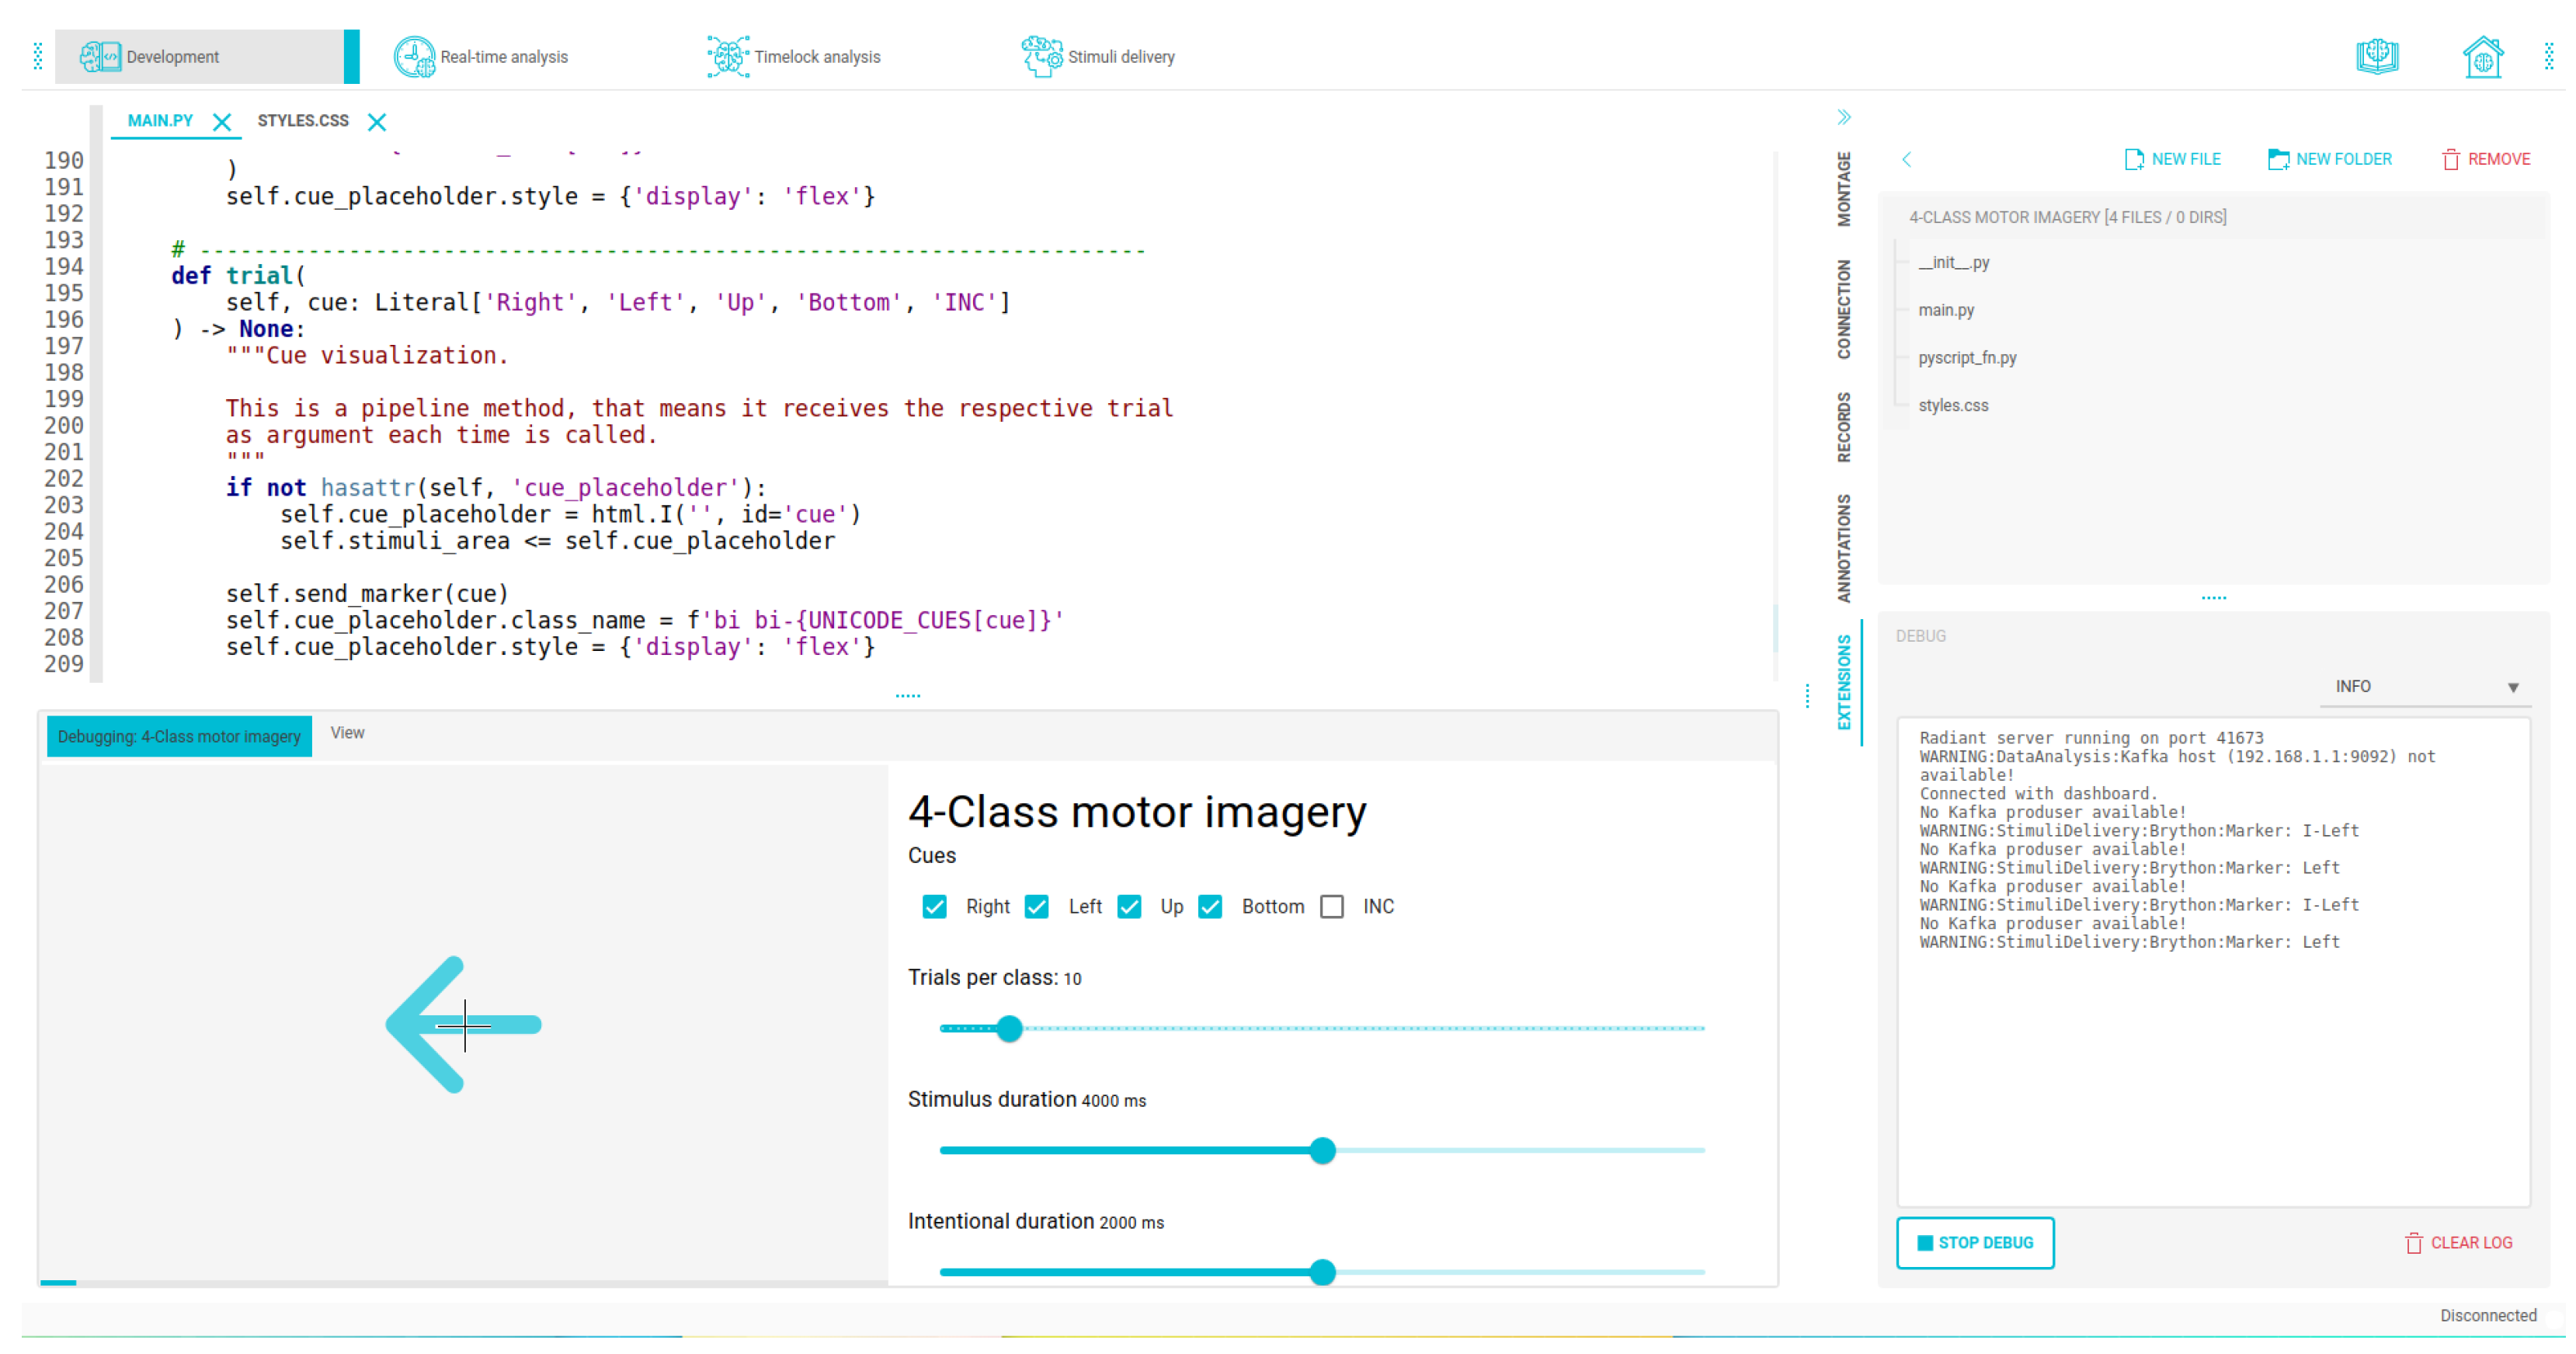
Task: Open the MONTAGE side tab
Action: [x=1843, y=189]
